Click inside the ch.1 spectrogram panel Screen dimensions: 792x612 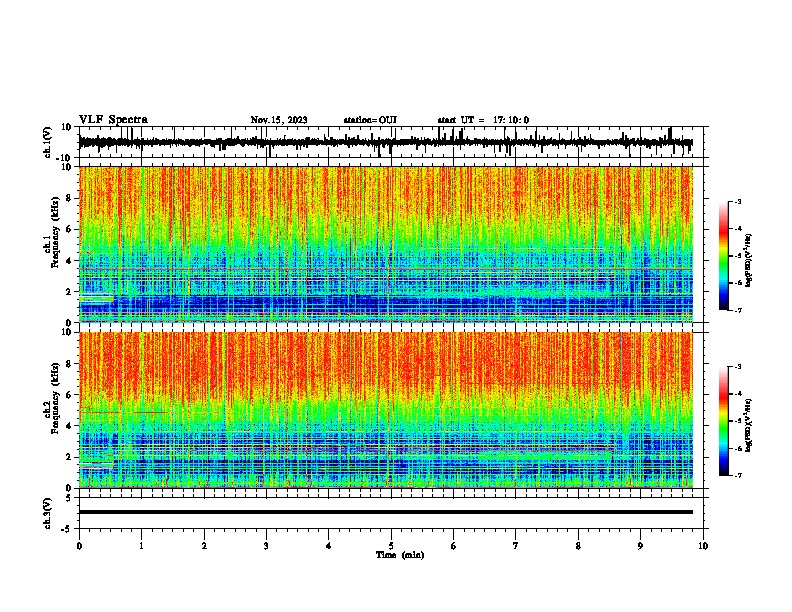tap(385, 244)
